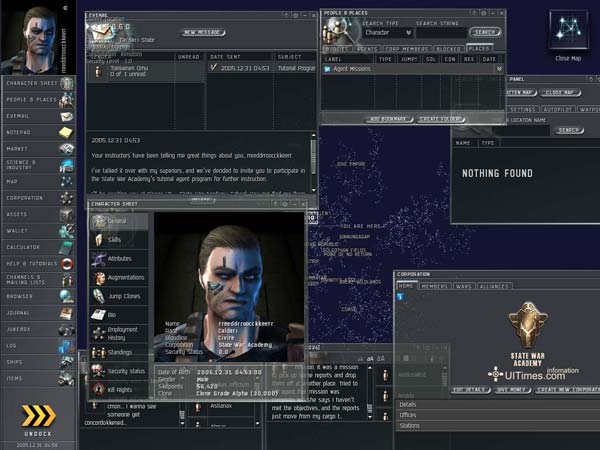Screen dimensions: 600x450
Task: Switch to Agents tab
Action: tap(367, 49)
